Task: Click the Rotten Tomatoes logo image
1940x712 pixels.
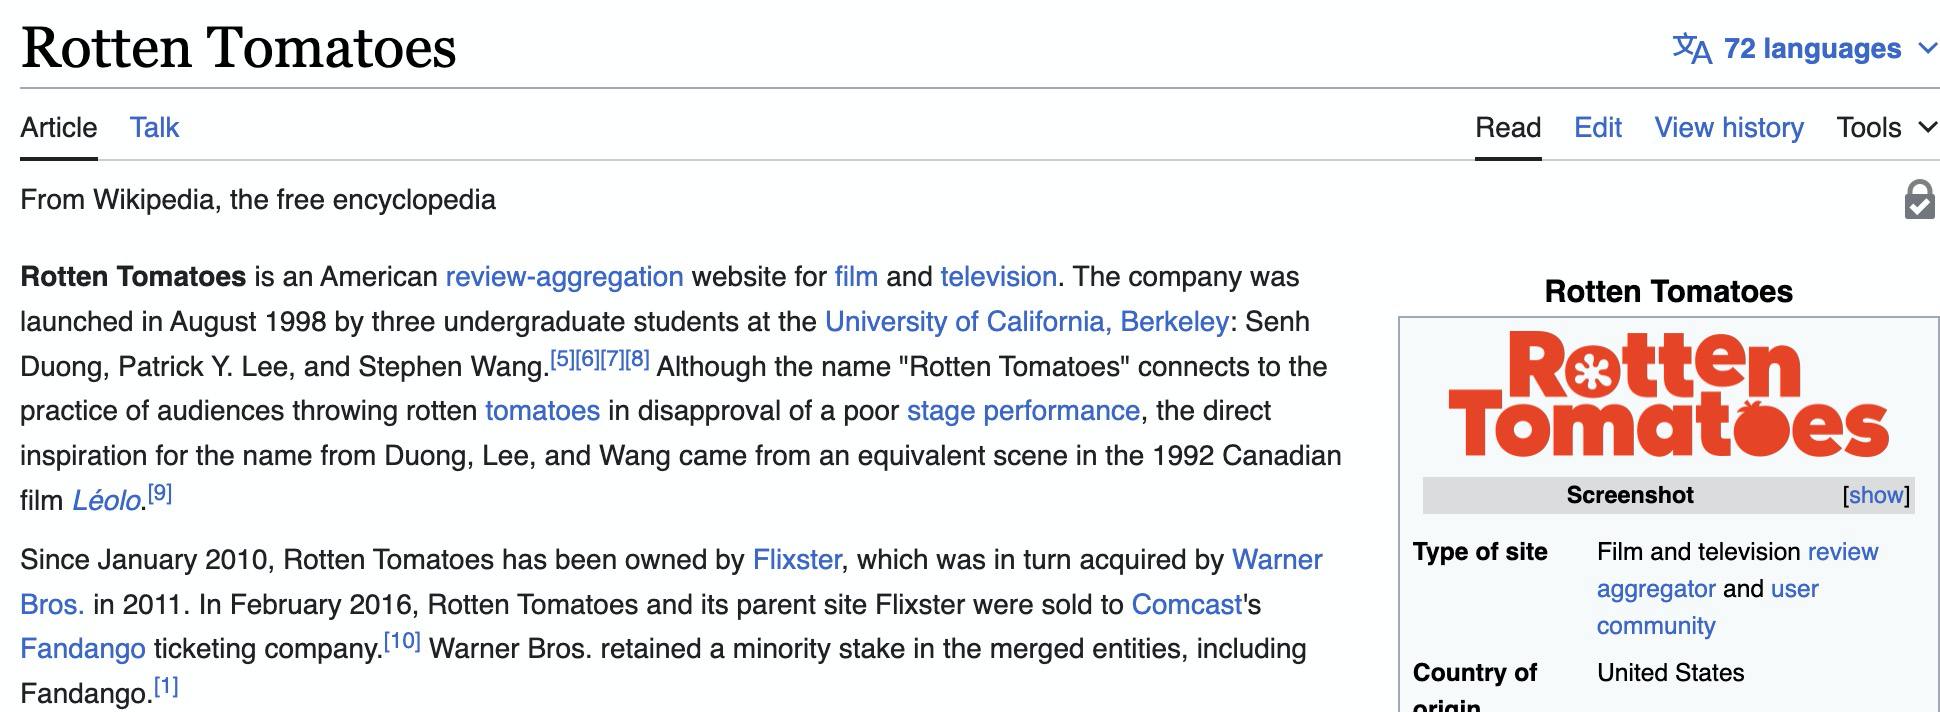Action: [x=1668, y=395]
